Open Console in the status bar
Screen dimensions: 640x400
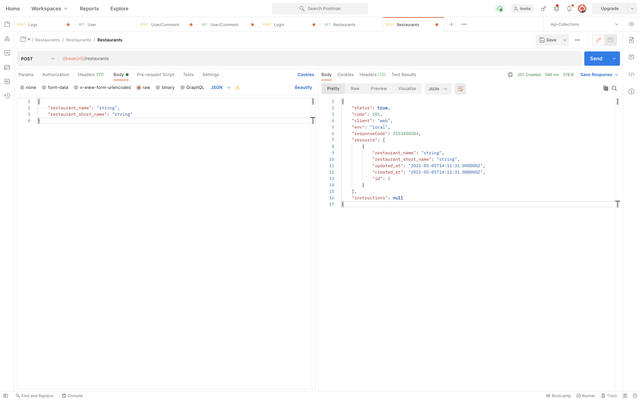(72, 396)
